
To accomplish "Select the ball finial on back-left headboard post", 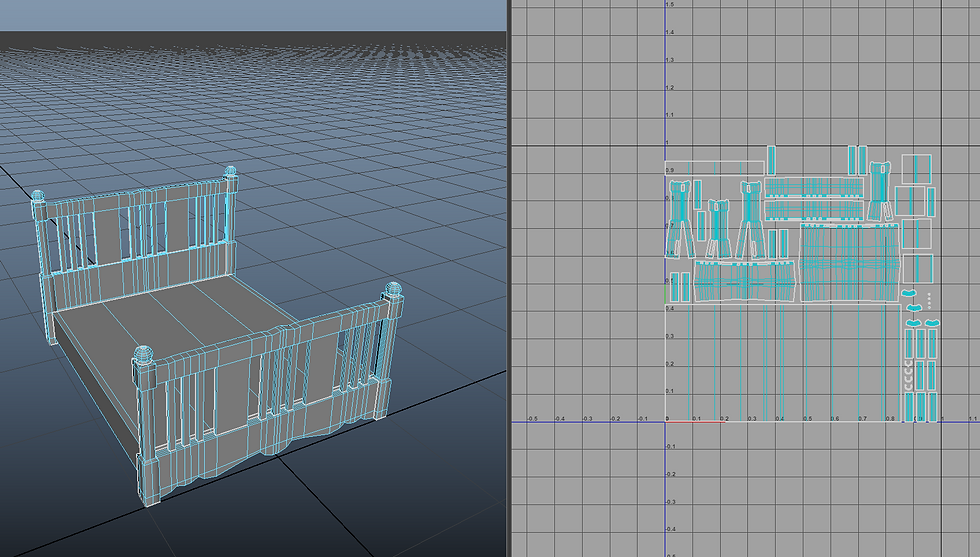I will point(39,196).
